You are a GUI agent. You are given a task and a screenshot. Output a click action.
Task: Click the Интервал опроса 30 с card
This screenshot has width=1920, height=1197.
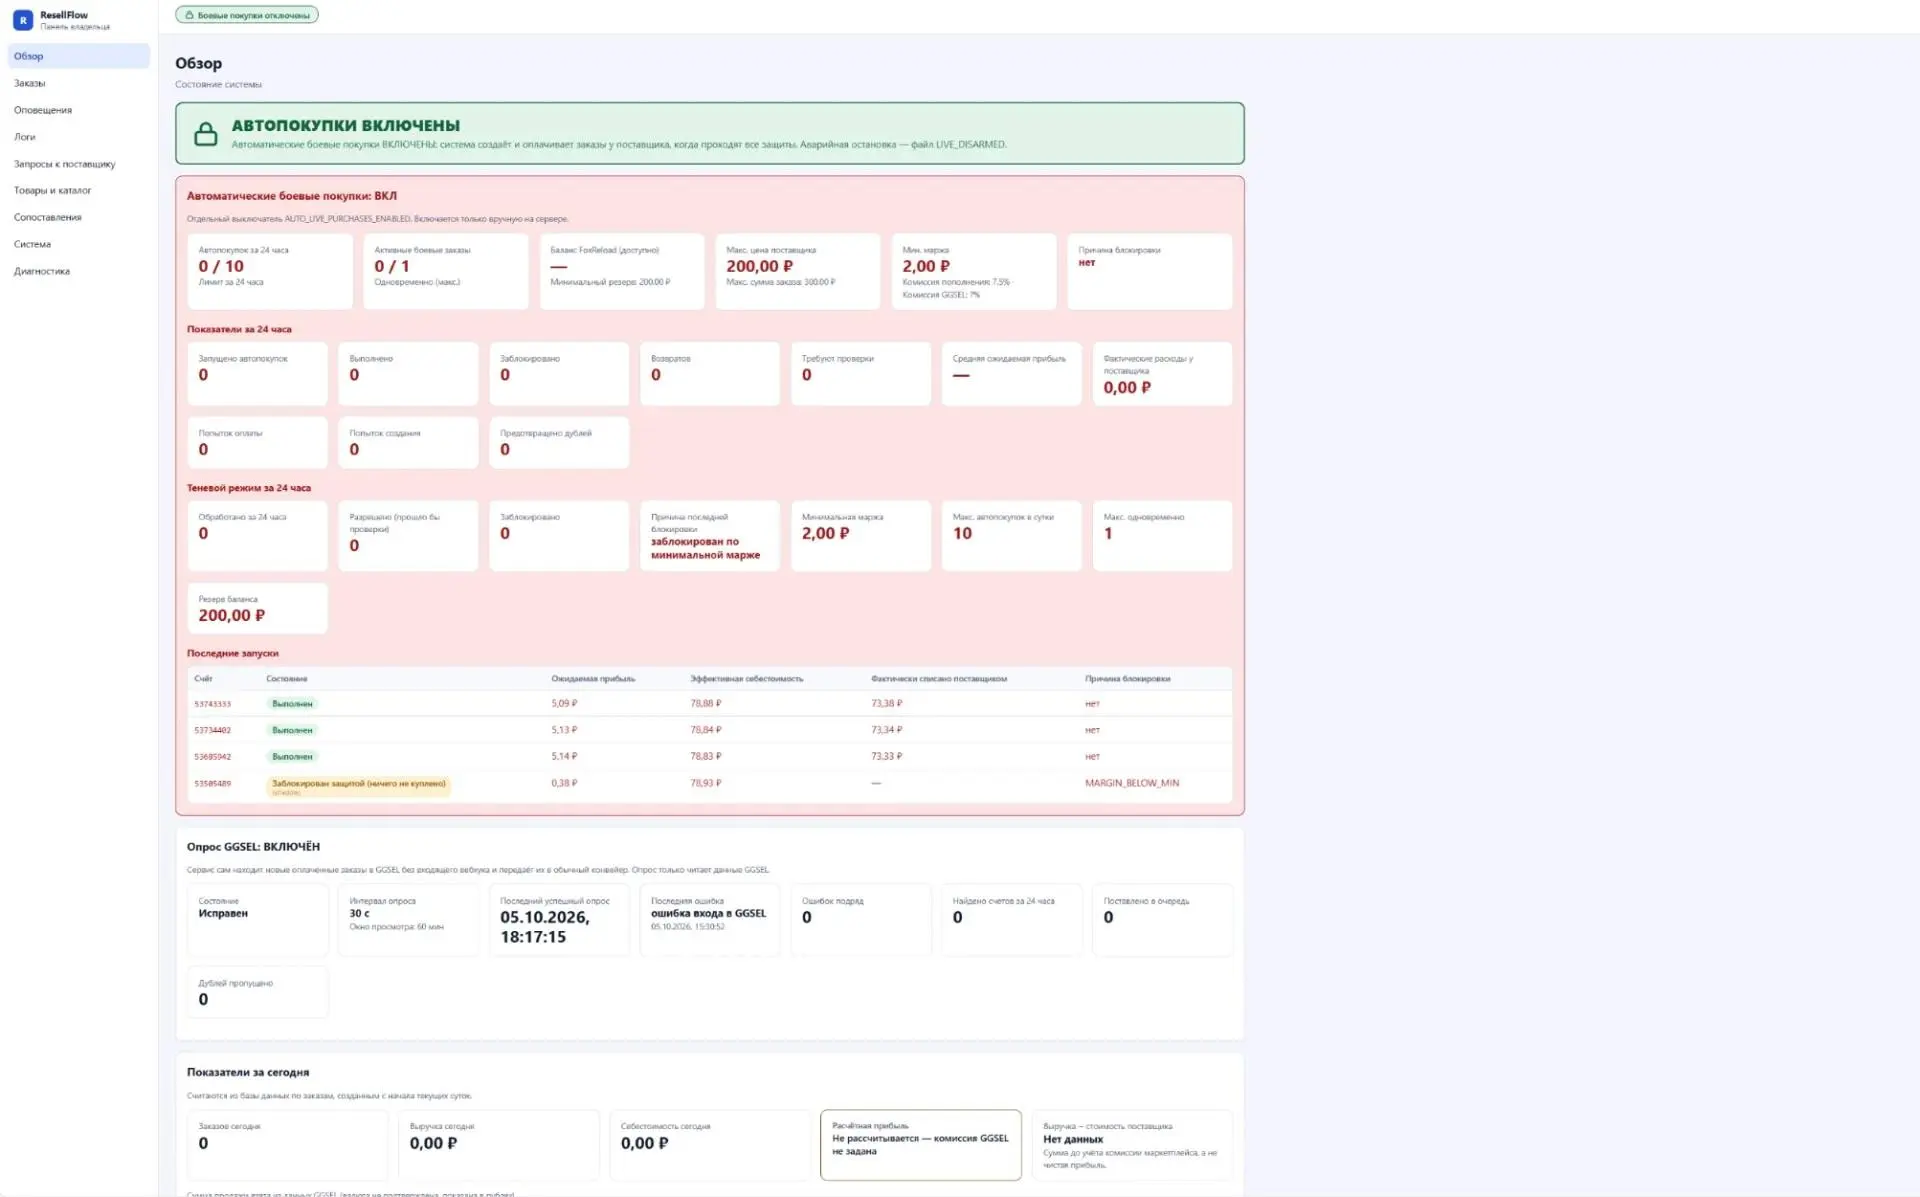[x=408, y=920]
